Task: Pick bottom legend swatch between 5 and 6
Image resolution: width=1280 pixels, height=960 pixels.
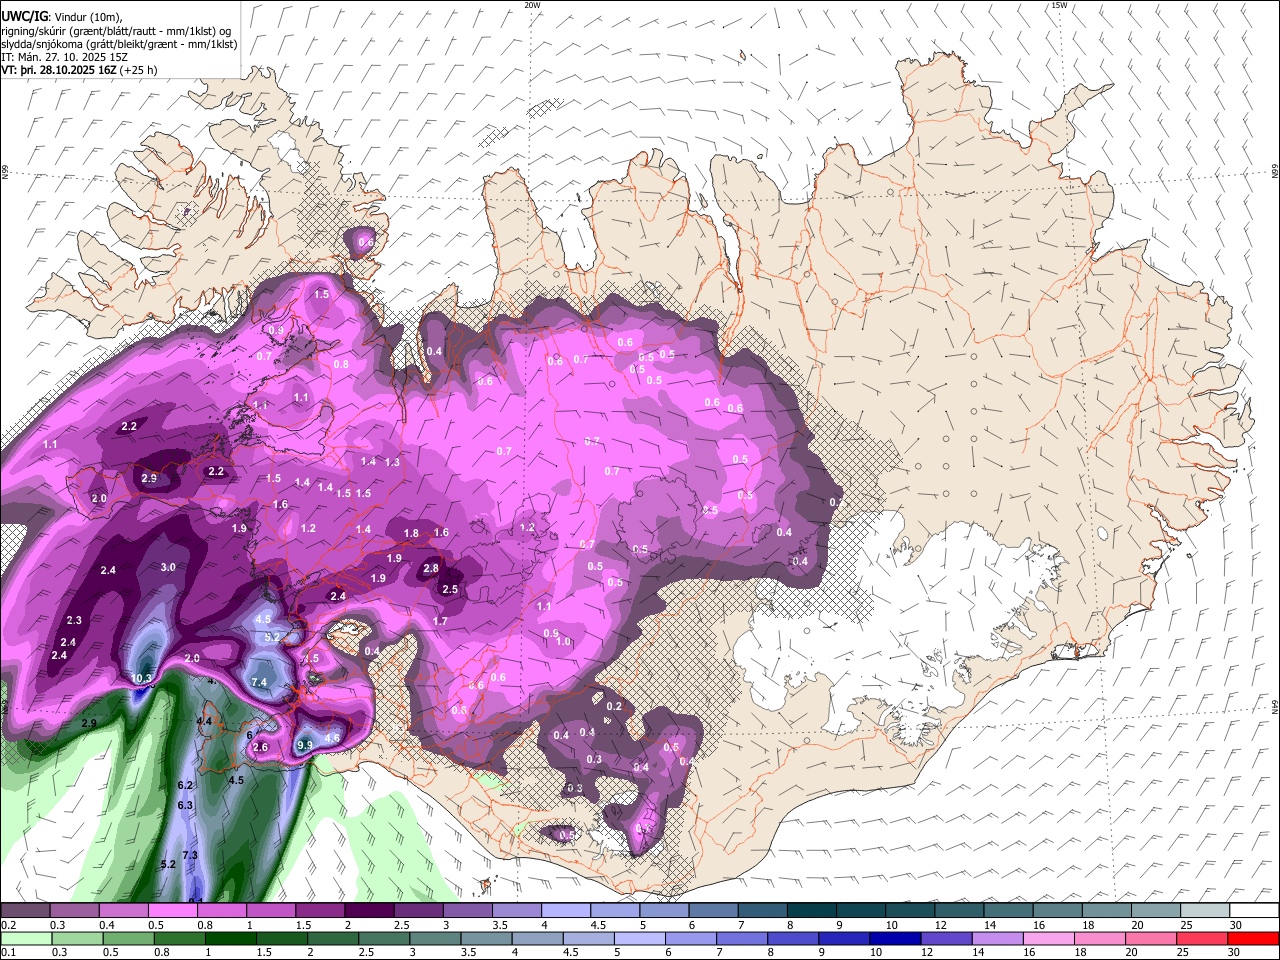Action: click(639, 938)
